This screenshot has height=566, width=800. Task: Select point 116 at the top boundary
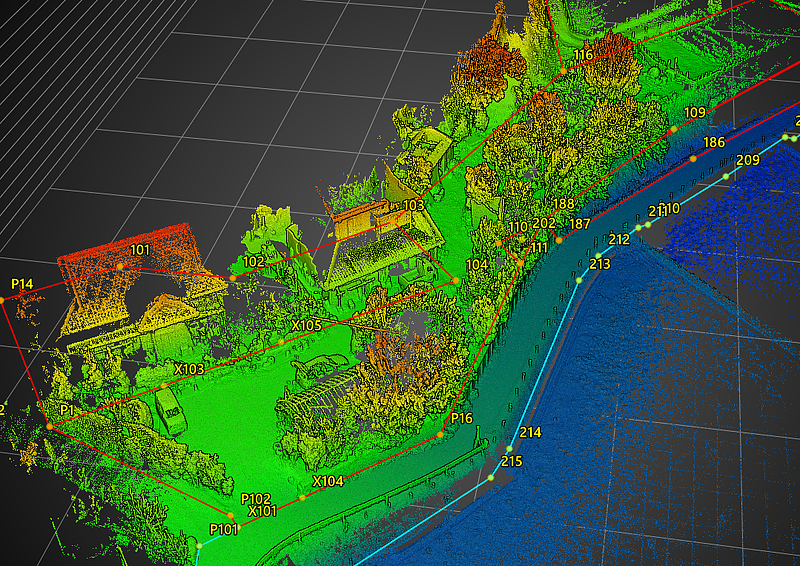[x=563, y=71]
